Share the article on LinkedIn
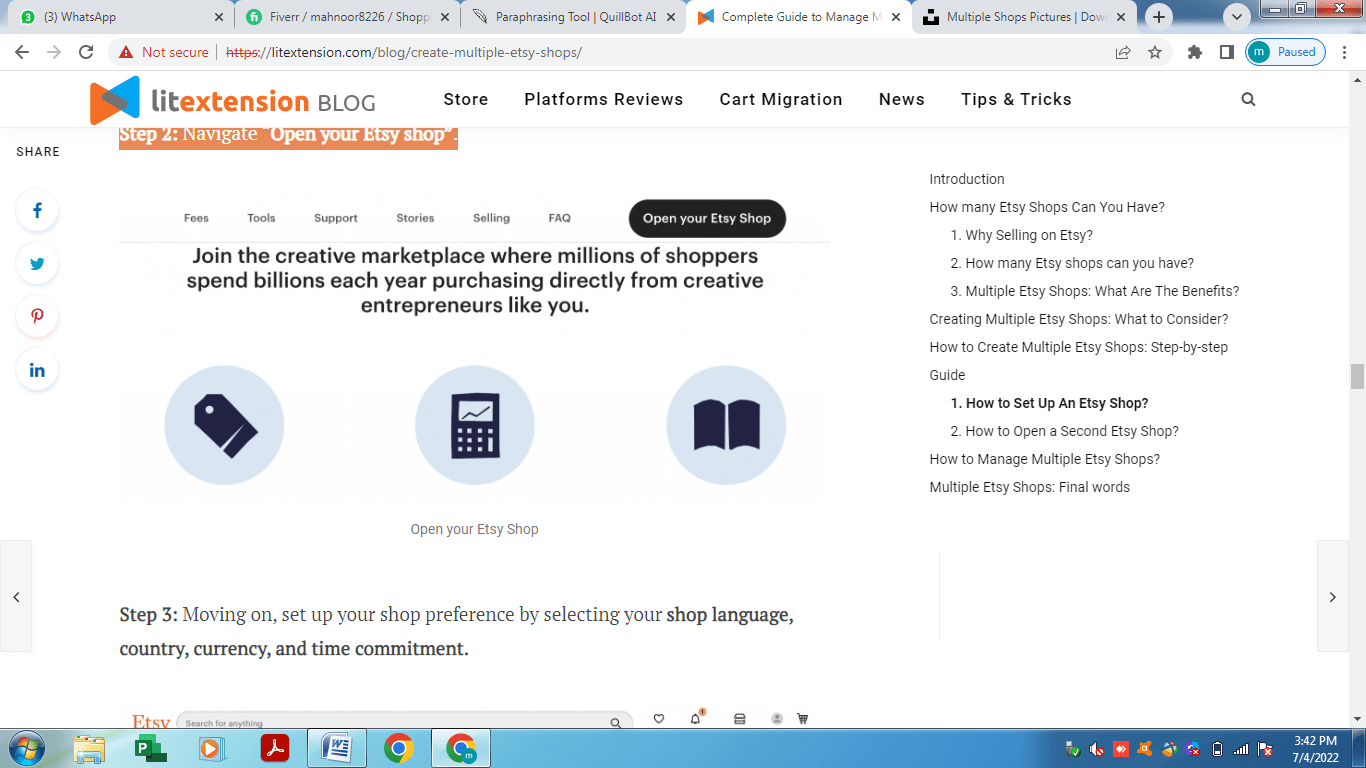1366x768 pixels. click(37, 370)
